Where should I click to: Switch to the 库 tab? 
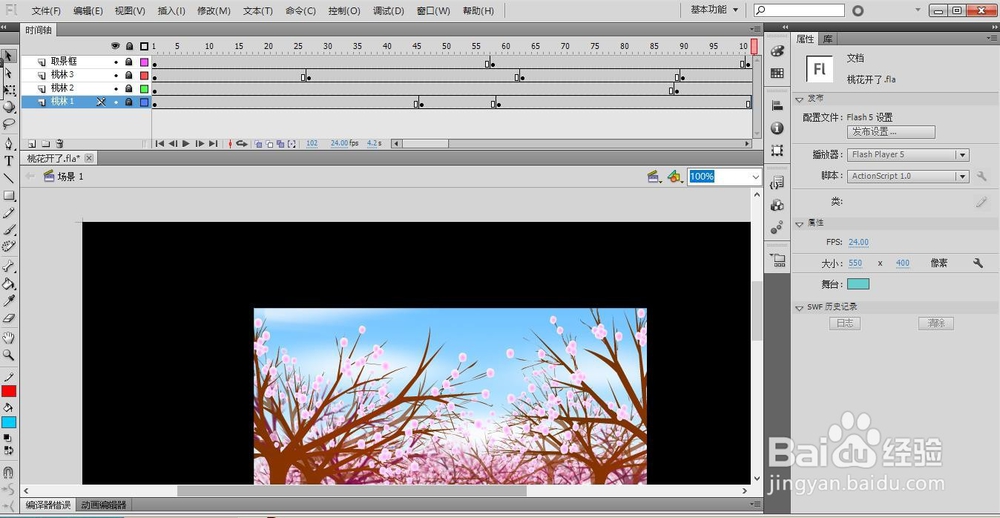click(827, 39)
